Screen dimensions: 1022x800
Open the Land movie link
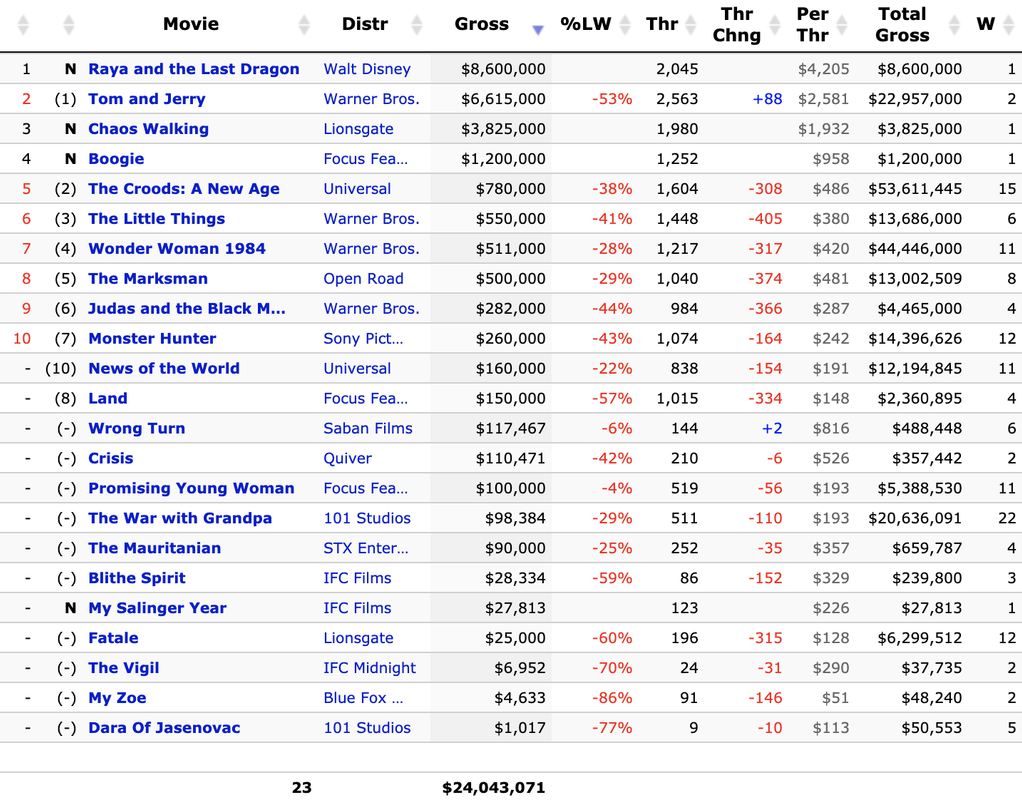click(108, 399)
